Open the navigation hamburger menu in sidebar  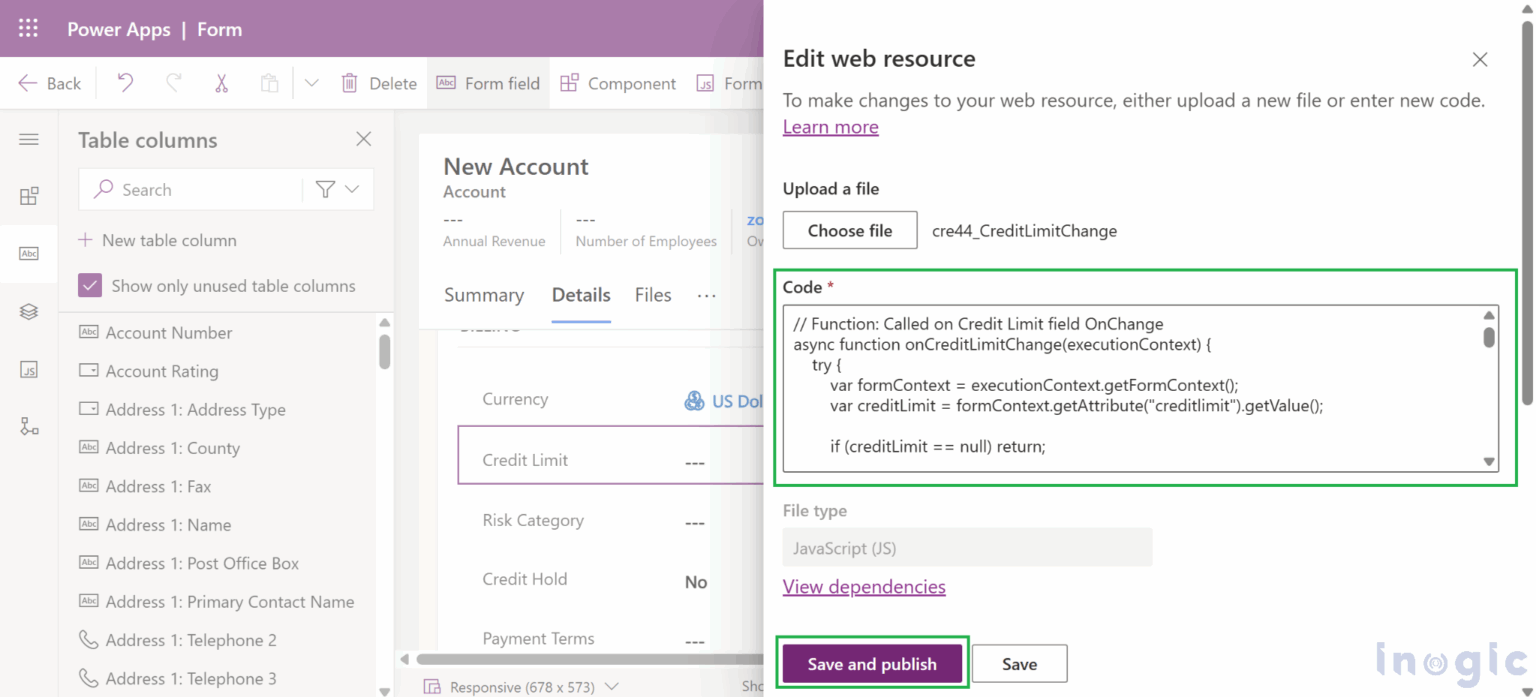[x=30, y=140]
